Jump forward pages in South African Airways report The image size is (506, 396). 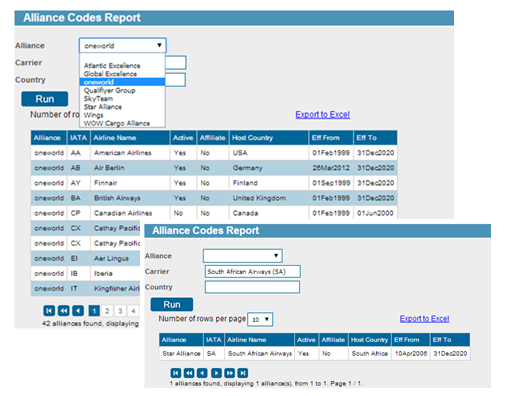point(230,373)
